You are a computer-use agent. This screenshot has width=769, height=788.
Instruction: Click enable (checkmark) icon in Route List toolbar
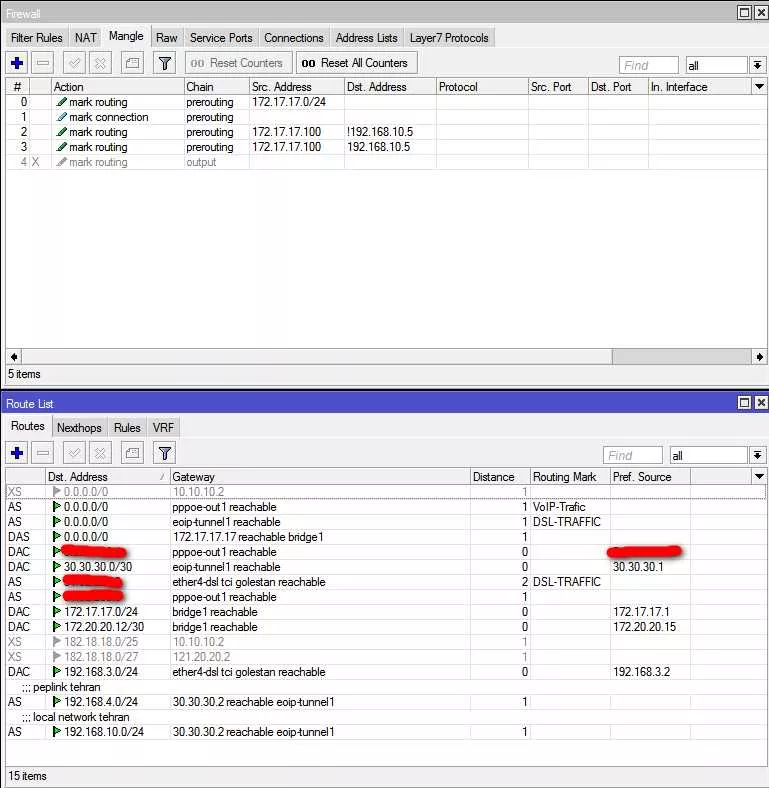click(74, 453)
